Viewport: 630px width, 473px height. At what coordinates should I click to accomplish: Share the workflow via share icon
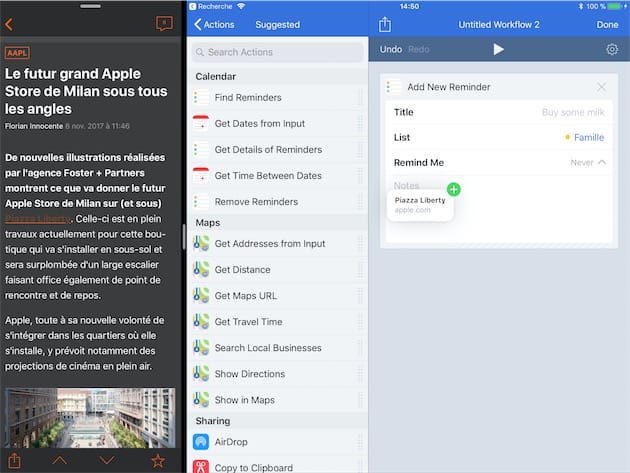[x=385, y=24]
